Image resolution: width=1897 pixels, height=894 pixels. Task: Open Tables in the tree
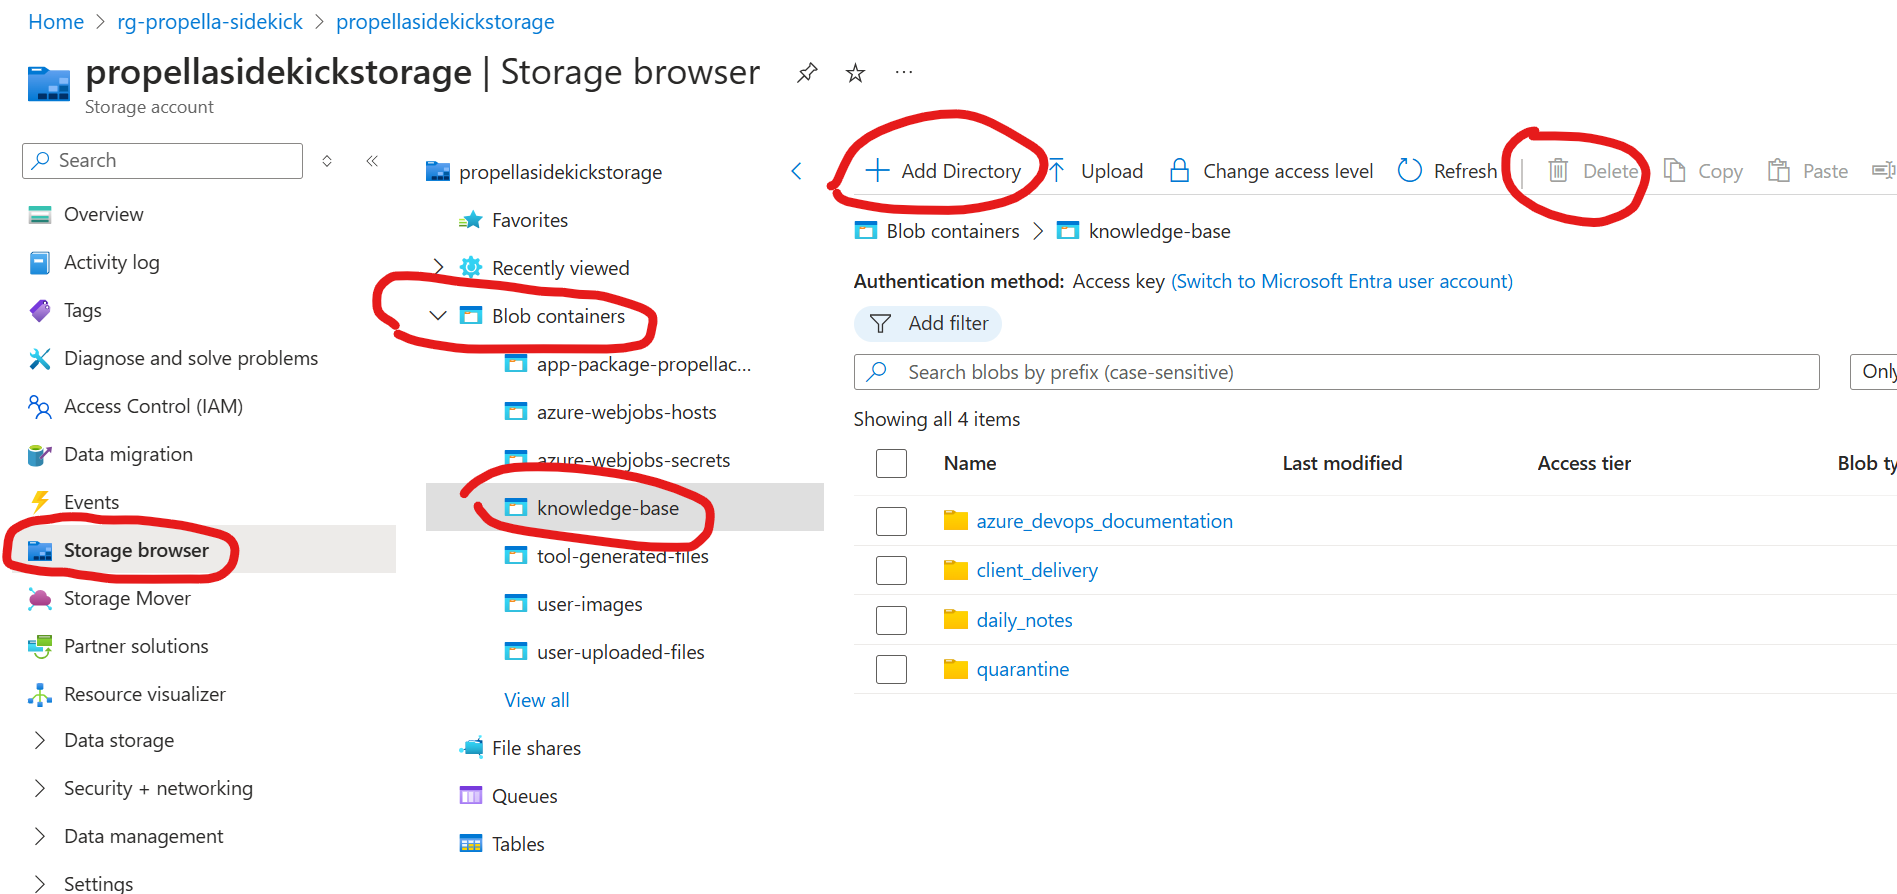[518, 844]
